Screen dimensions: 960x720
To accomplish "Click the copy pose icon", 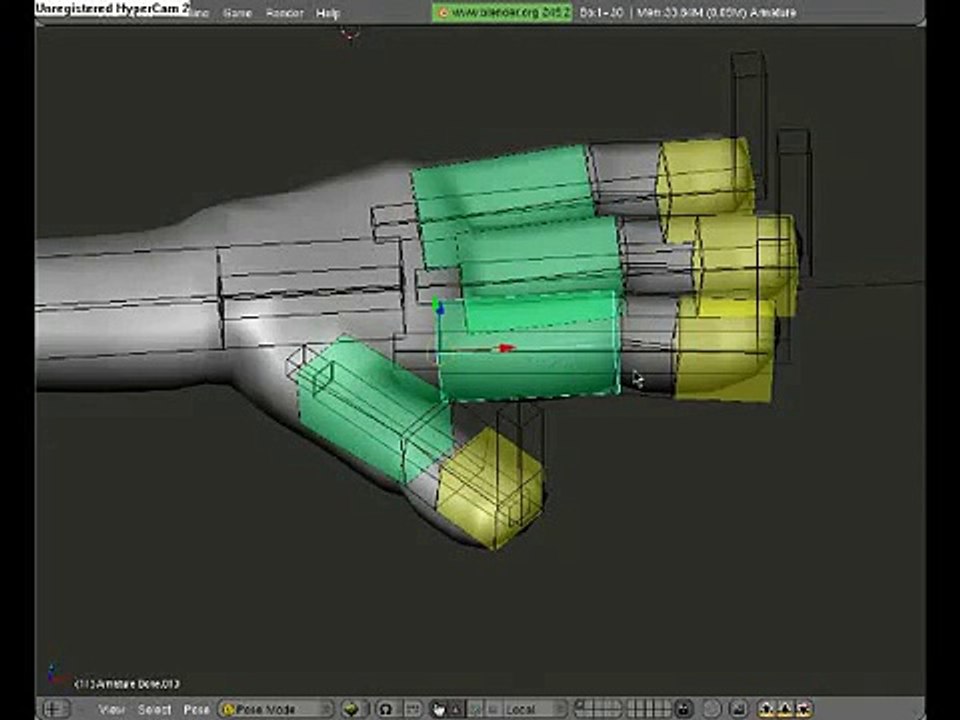I will [766, 709].
